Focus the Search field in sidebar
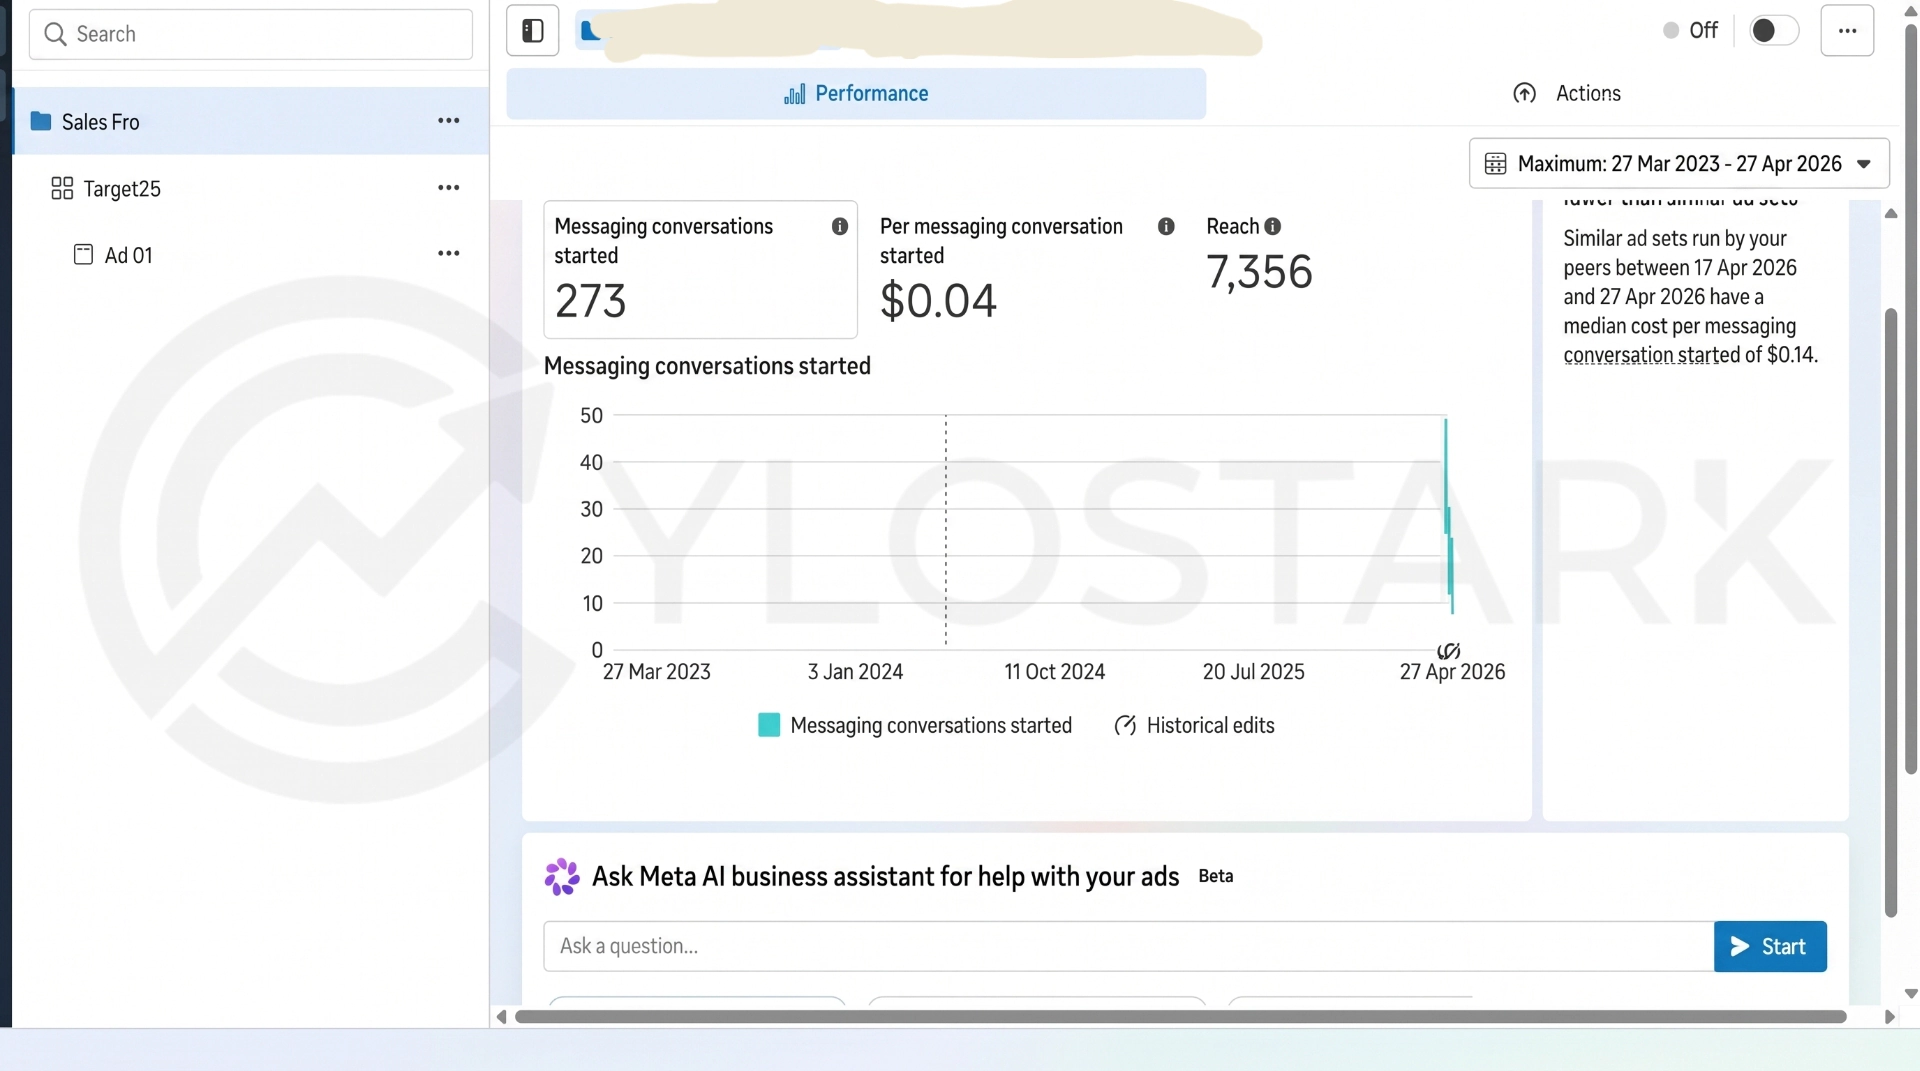Viewport: 1920px width, 1071px height. (251, 34)
